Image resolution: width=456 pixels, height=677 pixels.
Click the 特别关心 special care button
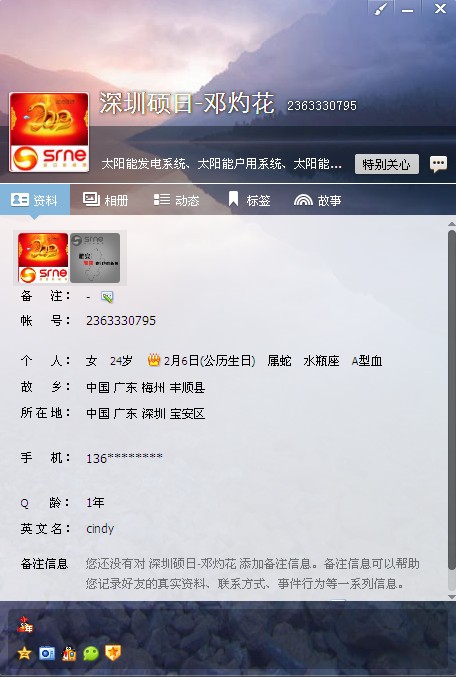[386, 164]
